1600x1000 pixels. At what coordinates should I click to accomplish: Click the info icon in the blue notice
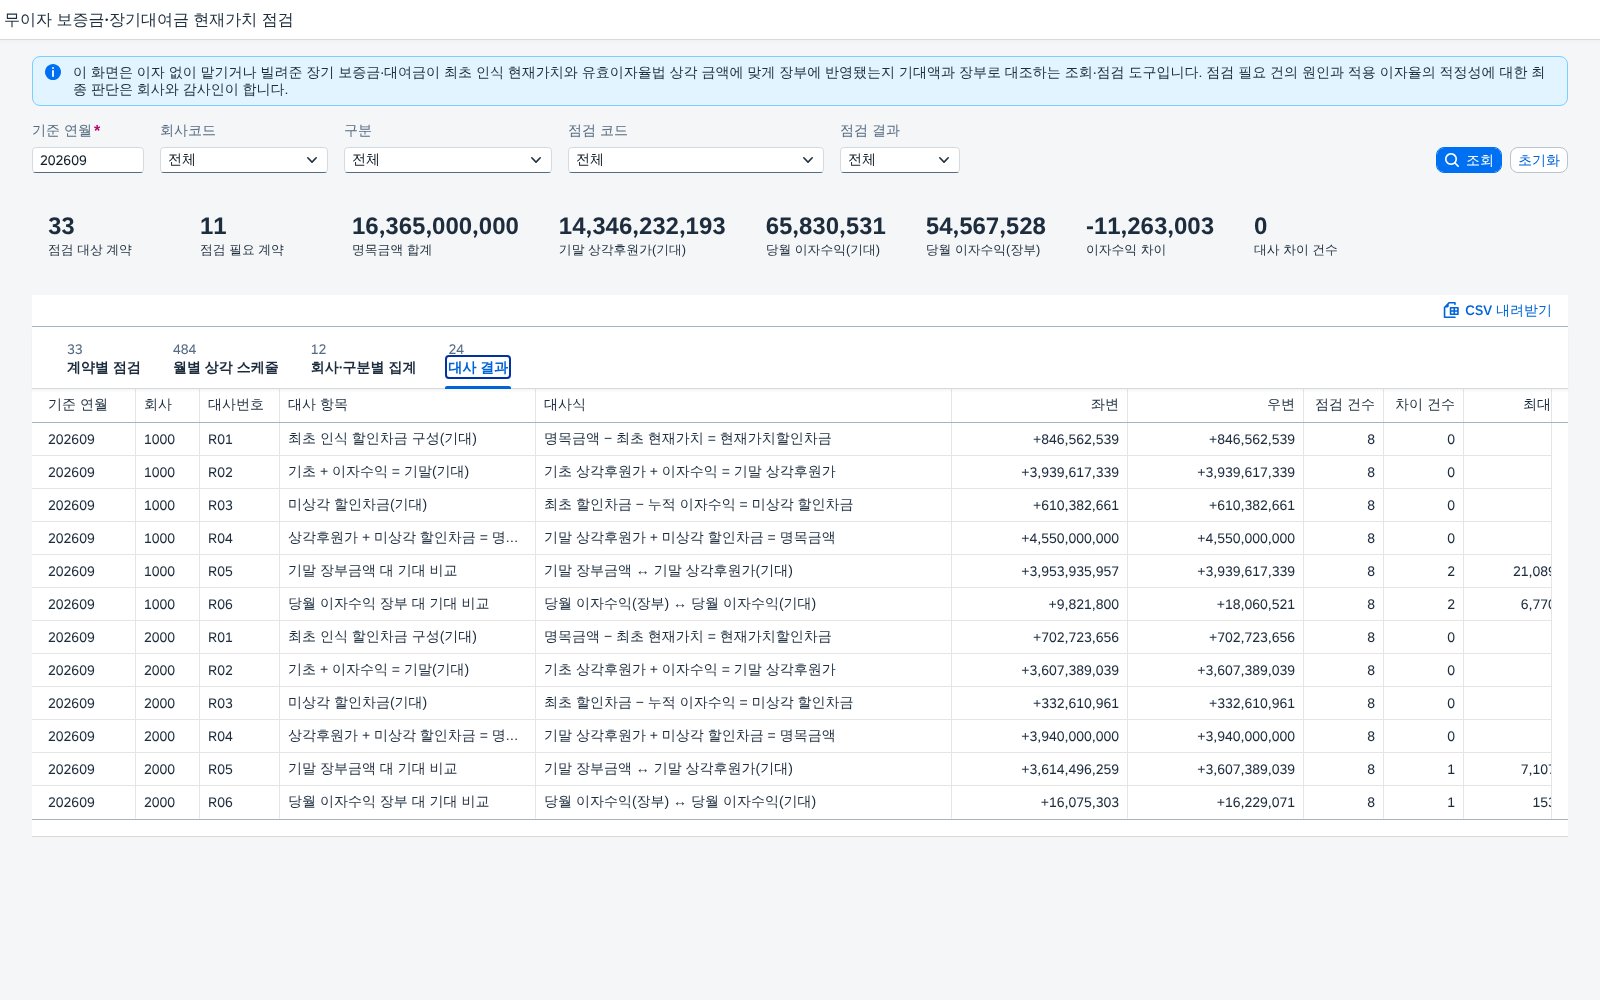[x=53, y=72]
